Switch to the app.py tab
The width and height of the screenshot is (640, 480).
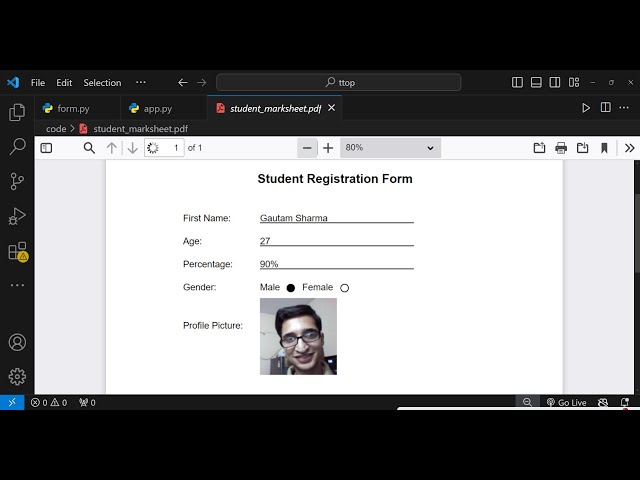pyautogui.click(x=157, y=108)
